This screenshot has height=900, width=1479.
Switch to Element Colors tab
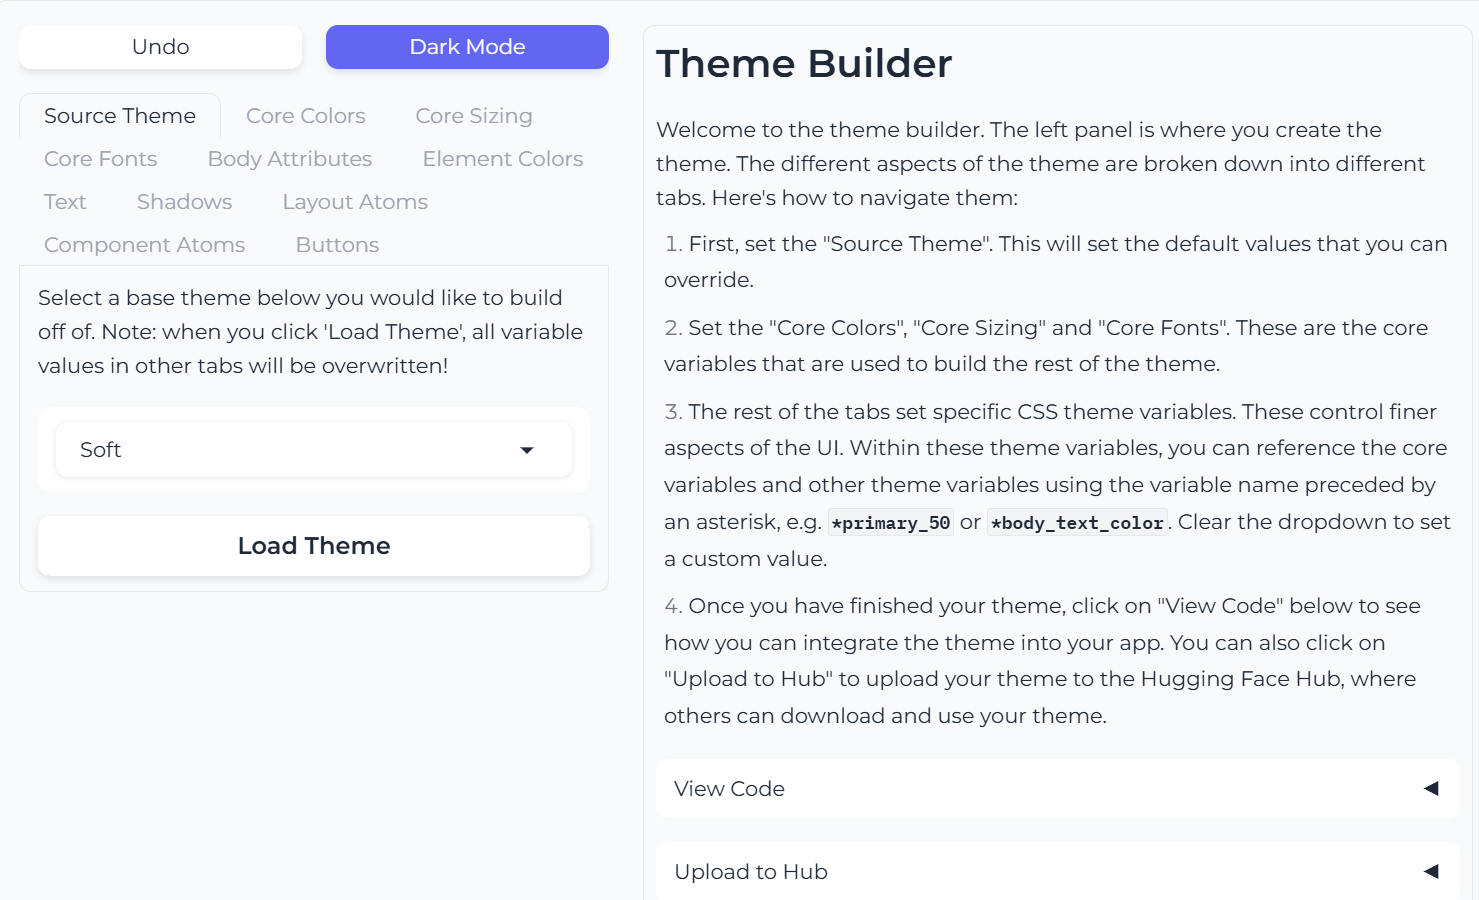[502, 159]
